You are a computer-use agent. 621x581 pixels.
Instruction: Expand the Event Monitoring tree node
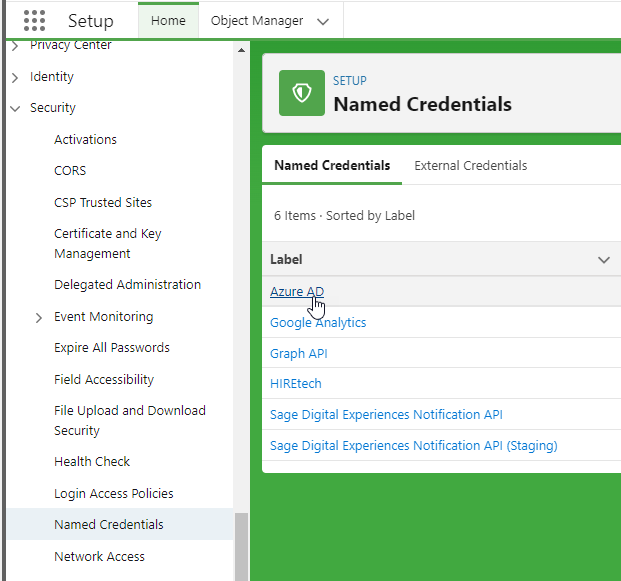[x=39, y=317]
